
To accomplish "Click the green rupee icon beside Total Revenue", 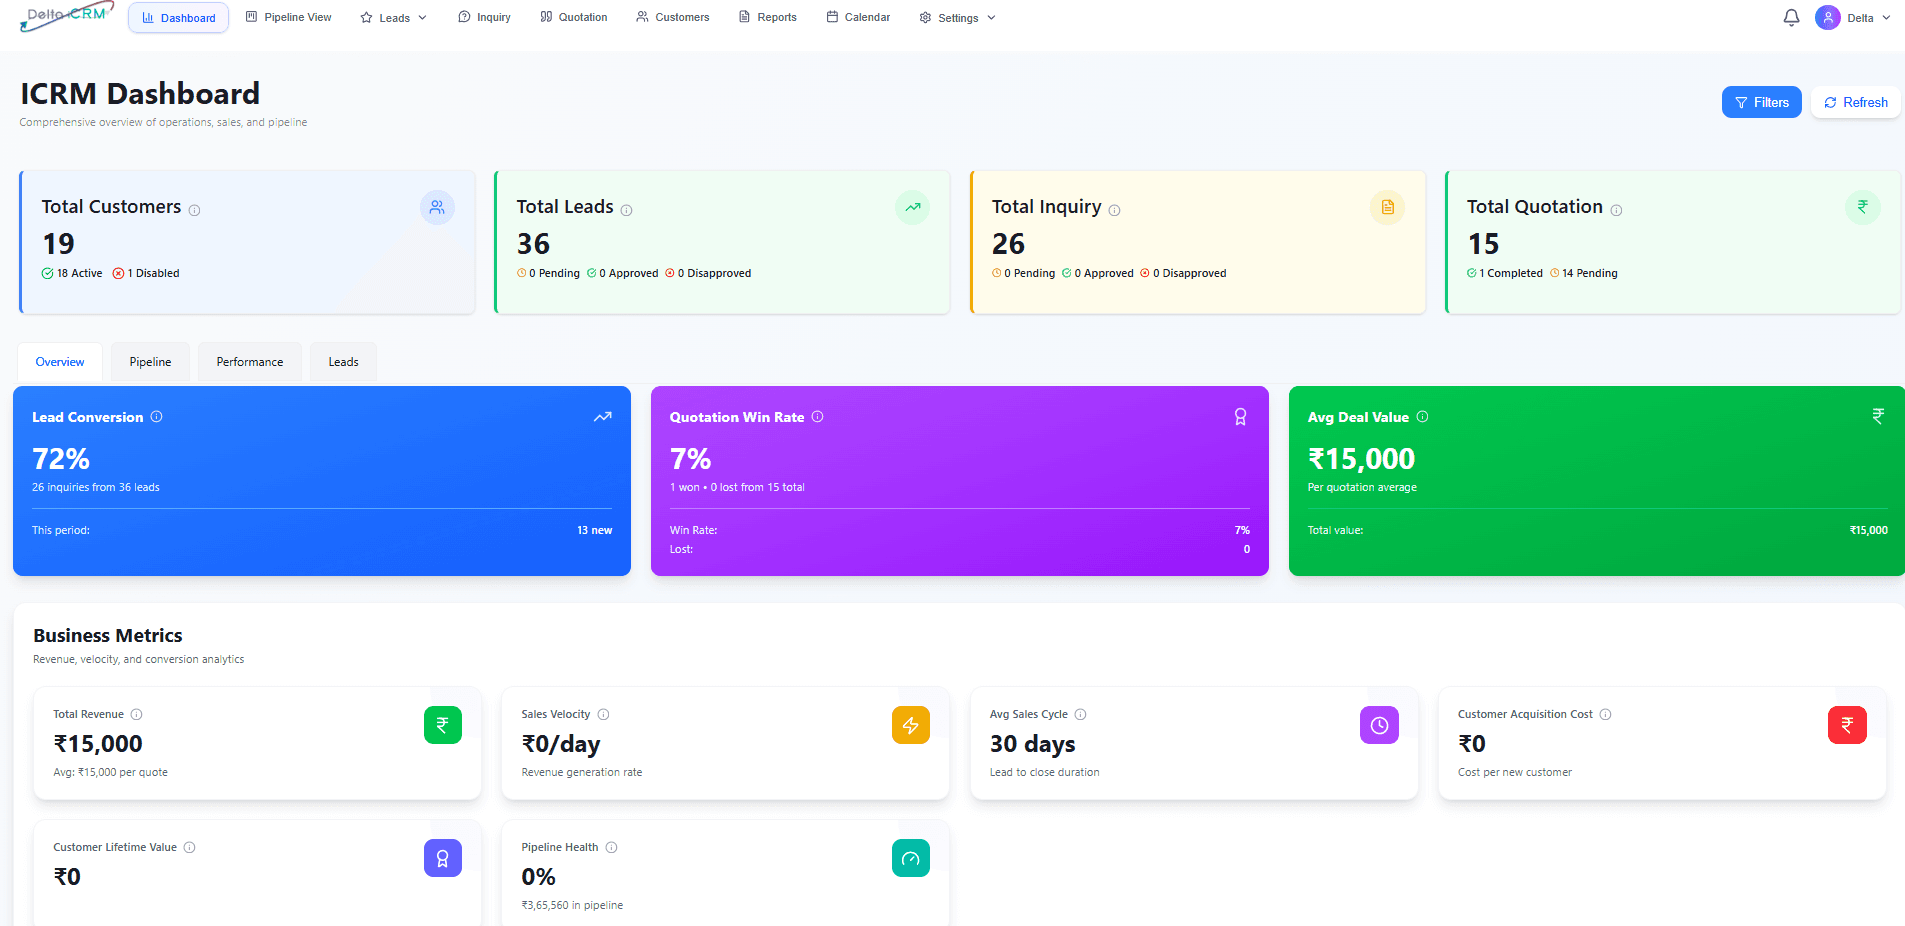I will 443,725.
